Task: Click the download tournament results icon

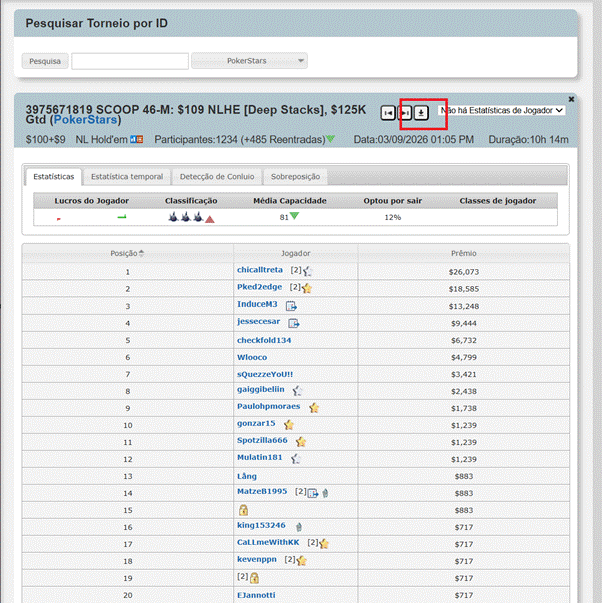Action: pyautogui.click(x=422, y=112)
